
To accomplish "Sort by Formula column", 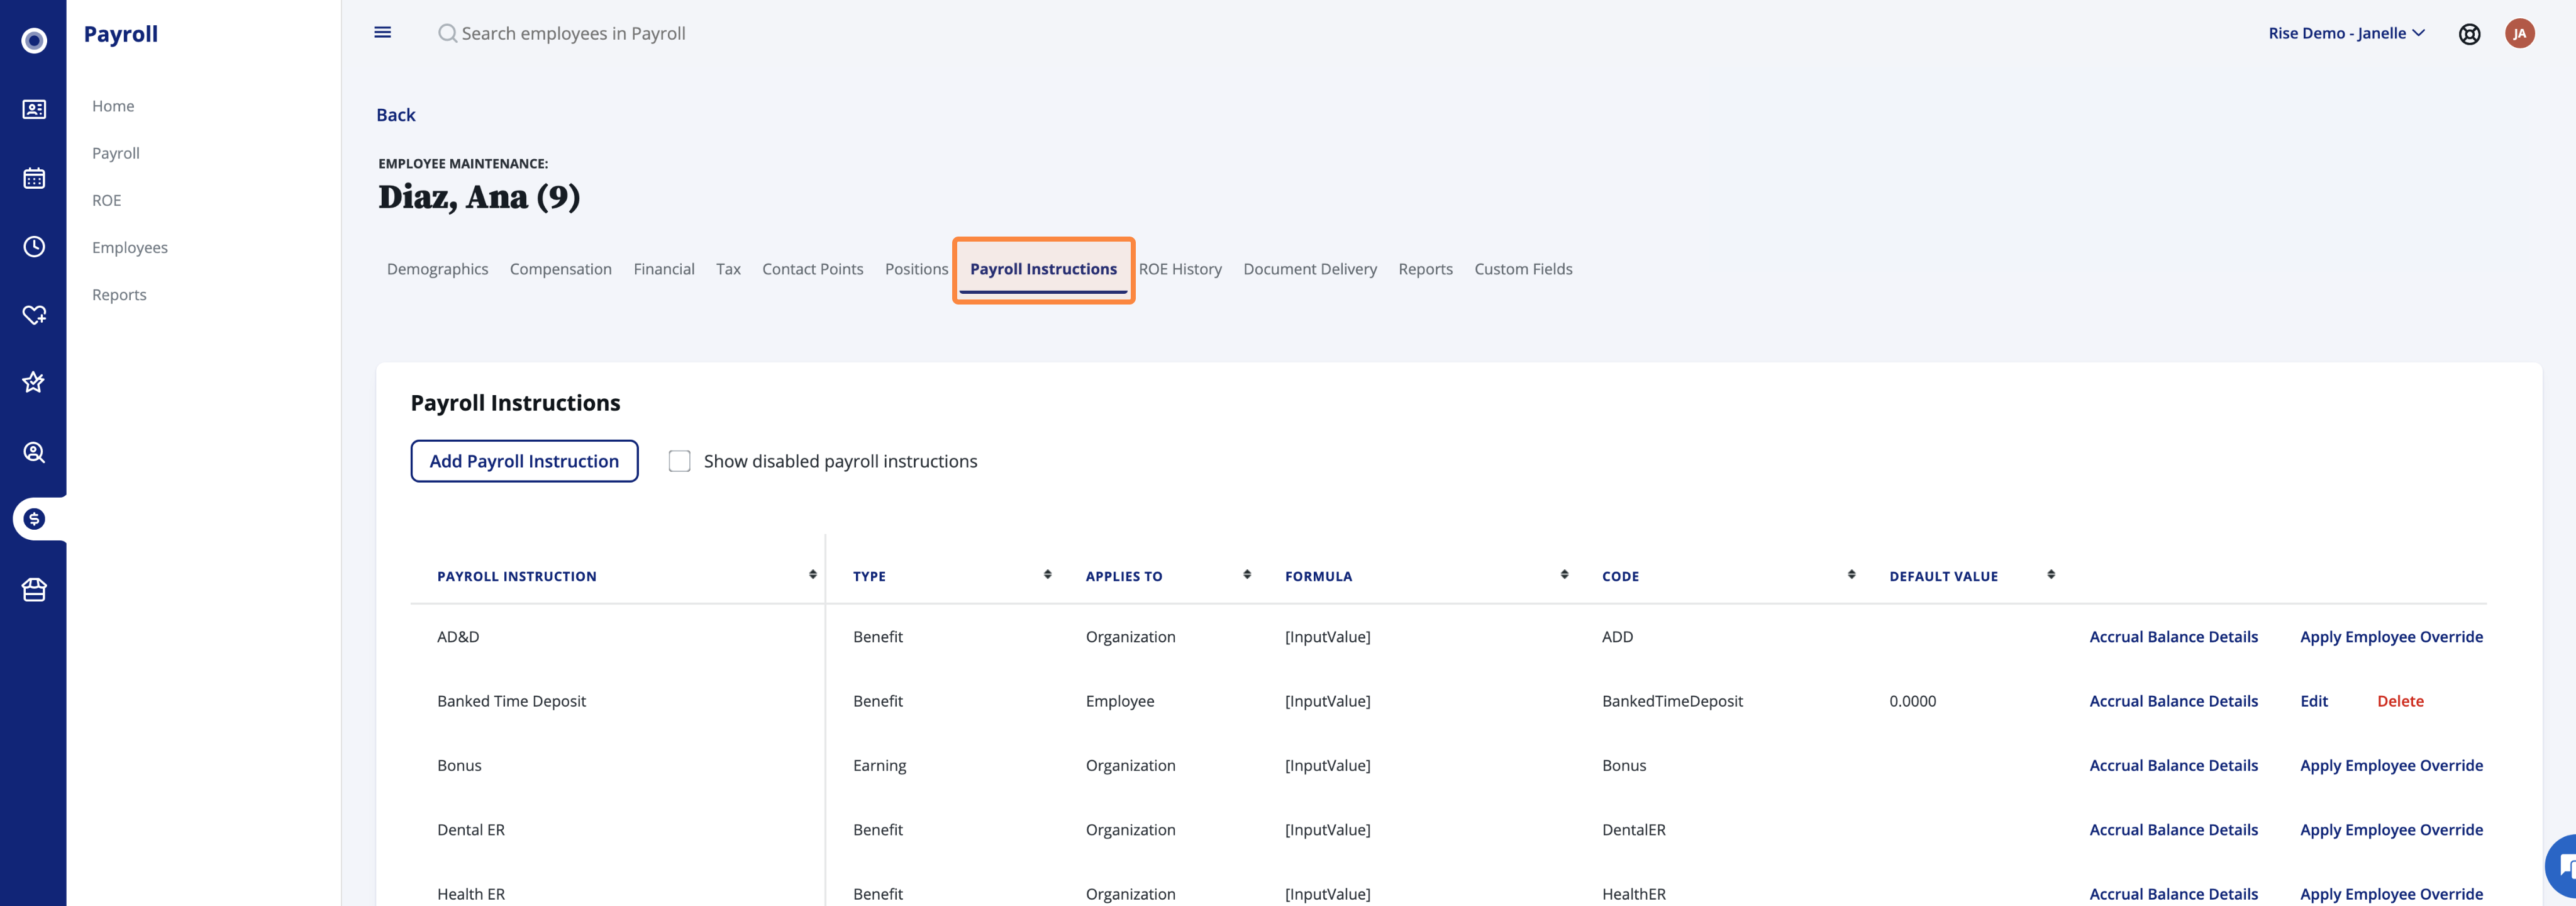I will coord(1564,575).
